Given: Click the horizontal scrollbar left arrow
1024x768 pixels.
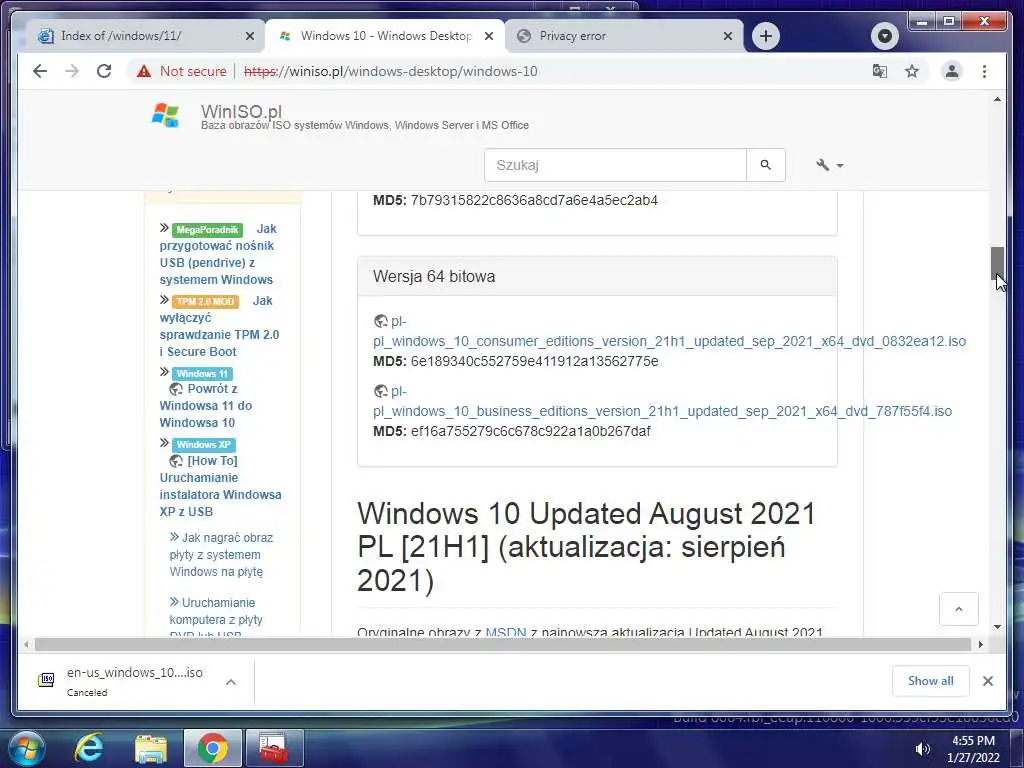Looking at the screenshot, I should (x=26, y=645).
